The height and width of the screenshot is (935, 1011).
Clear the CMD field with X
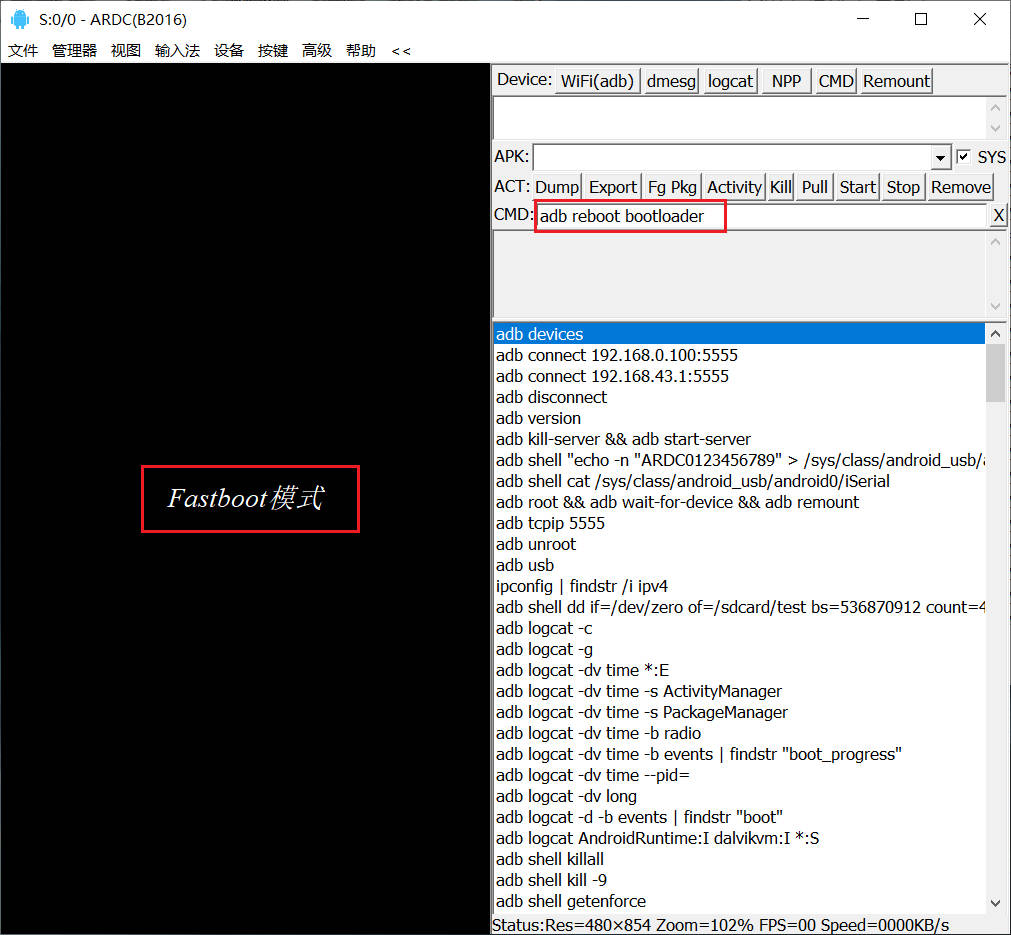pos(998,216)
